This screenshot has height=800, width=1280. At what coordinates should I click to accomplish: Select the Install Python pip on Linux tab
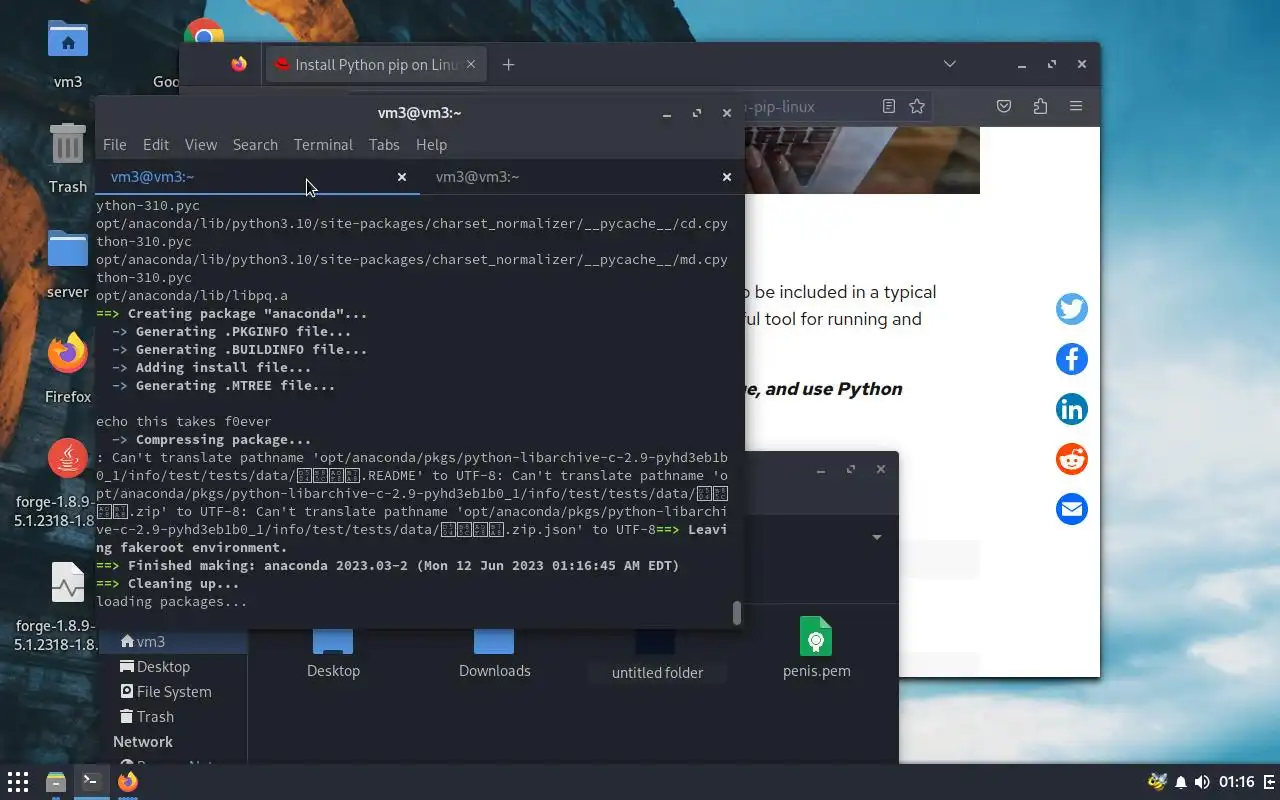point(375,64)
